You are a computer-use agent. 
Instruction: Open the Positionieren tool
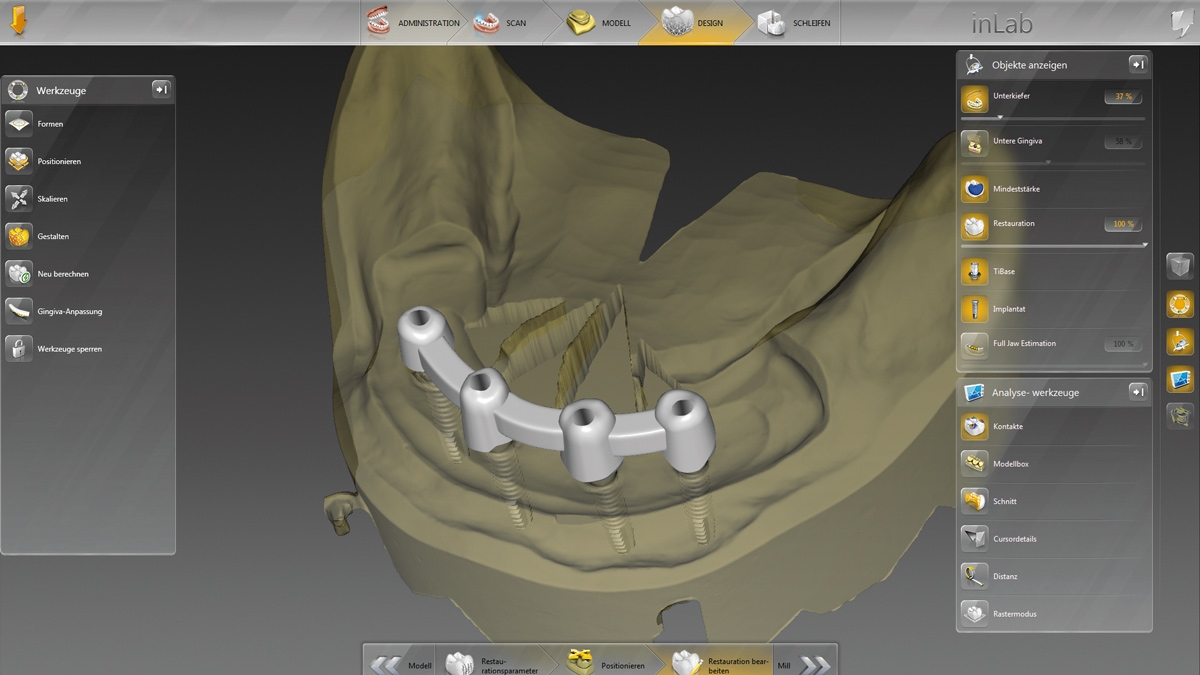[20, 161]
